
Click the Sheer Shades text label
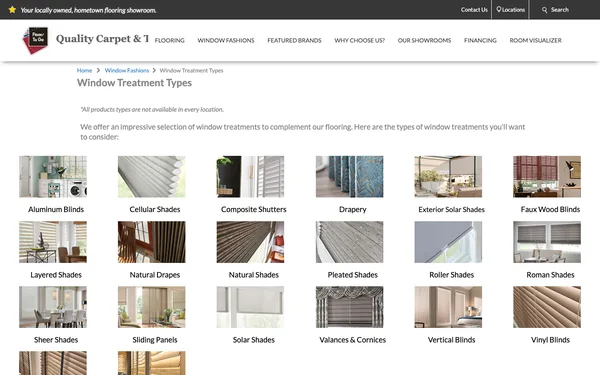click(56, 340)
